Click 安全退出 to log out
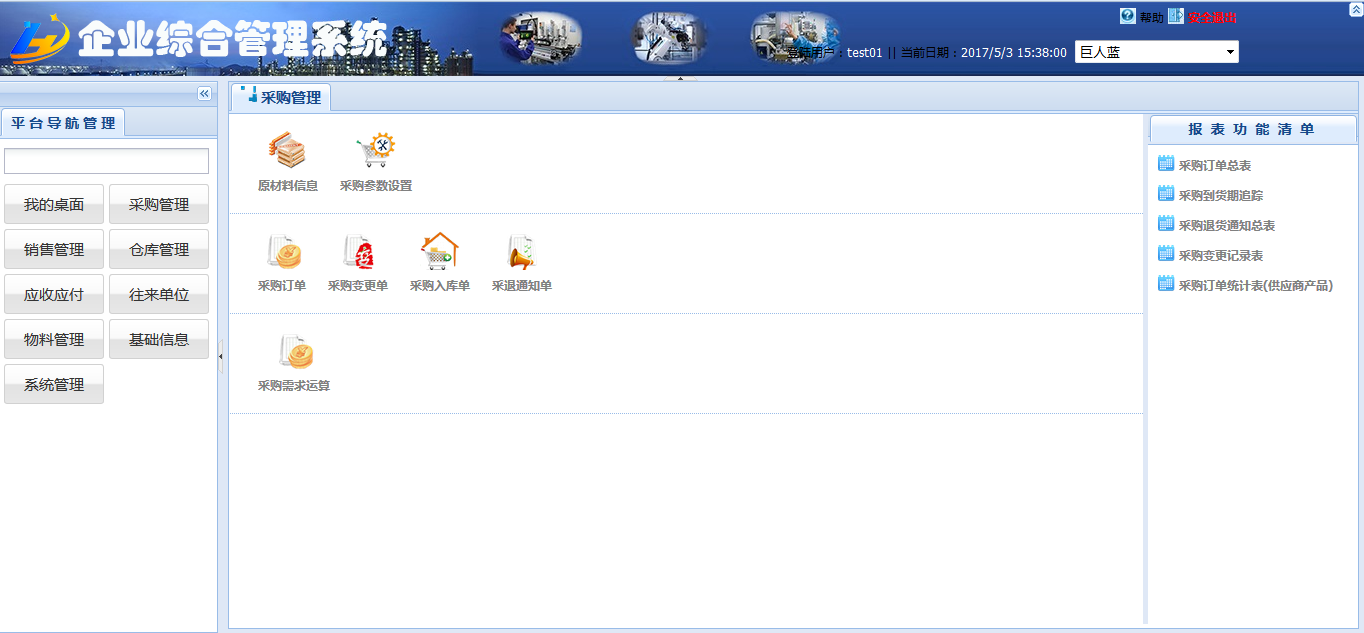Viewport: 1364px width, 633px height. point(1212,17)
